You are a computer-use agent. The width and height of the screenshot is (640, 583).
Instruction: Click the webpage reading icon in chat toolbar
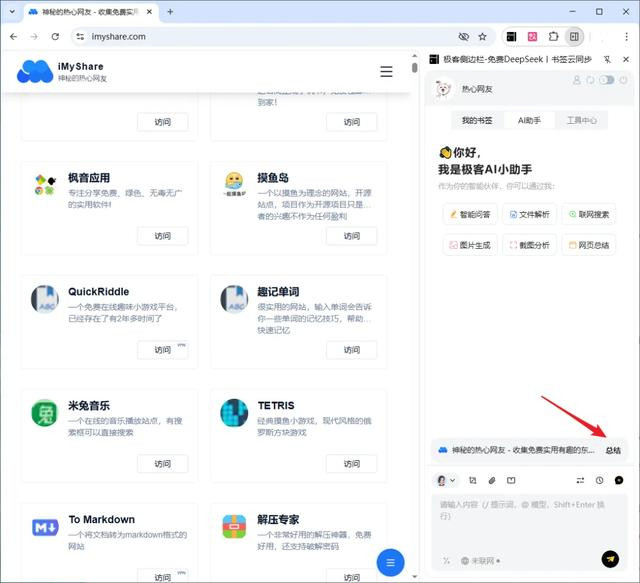[511, 481]
